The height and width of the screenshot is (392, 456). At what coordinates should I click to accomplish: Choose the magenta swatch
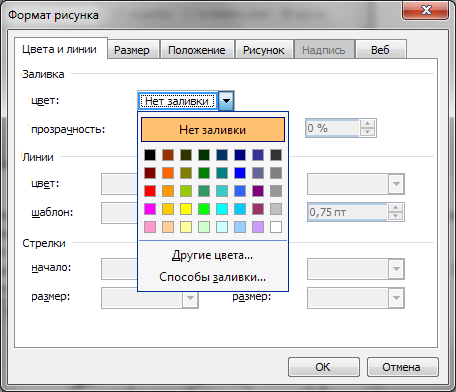coord(150,209)
